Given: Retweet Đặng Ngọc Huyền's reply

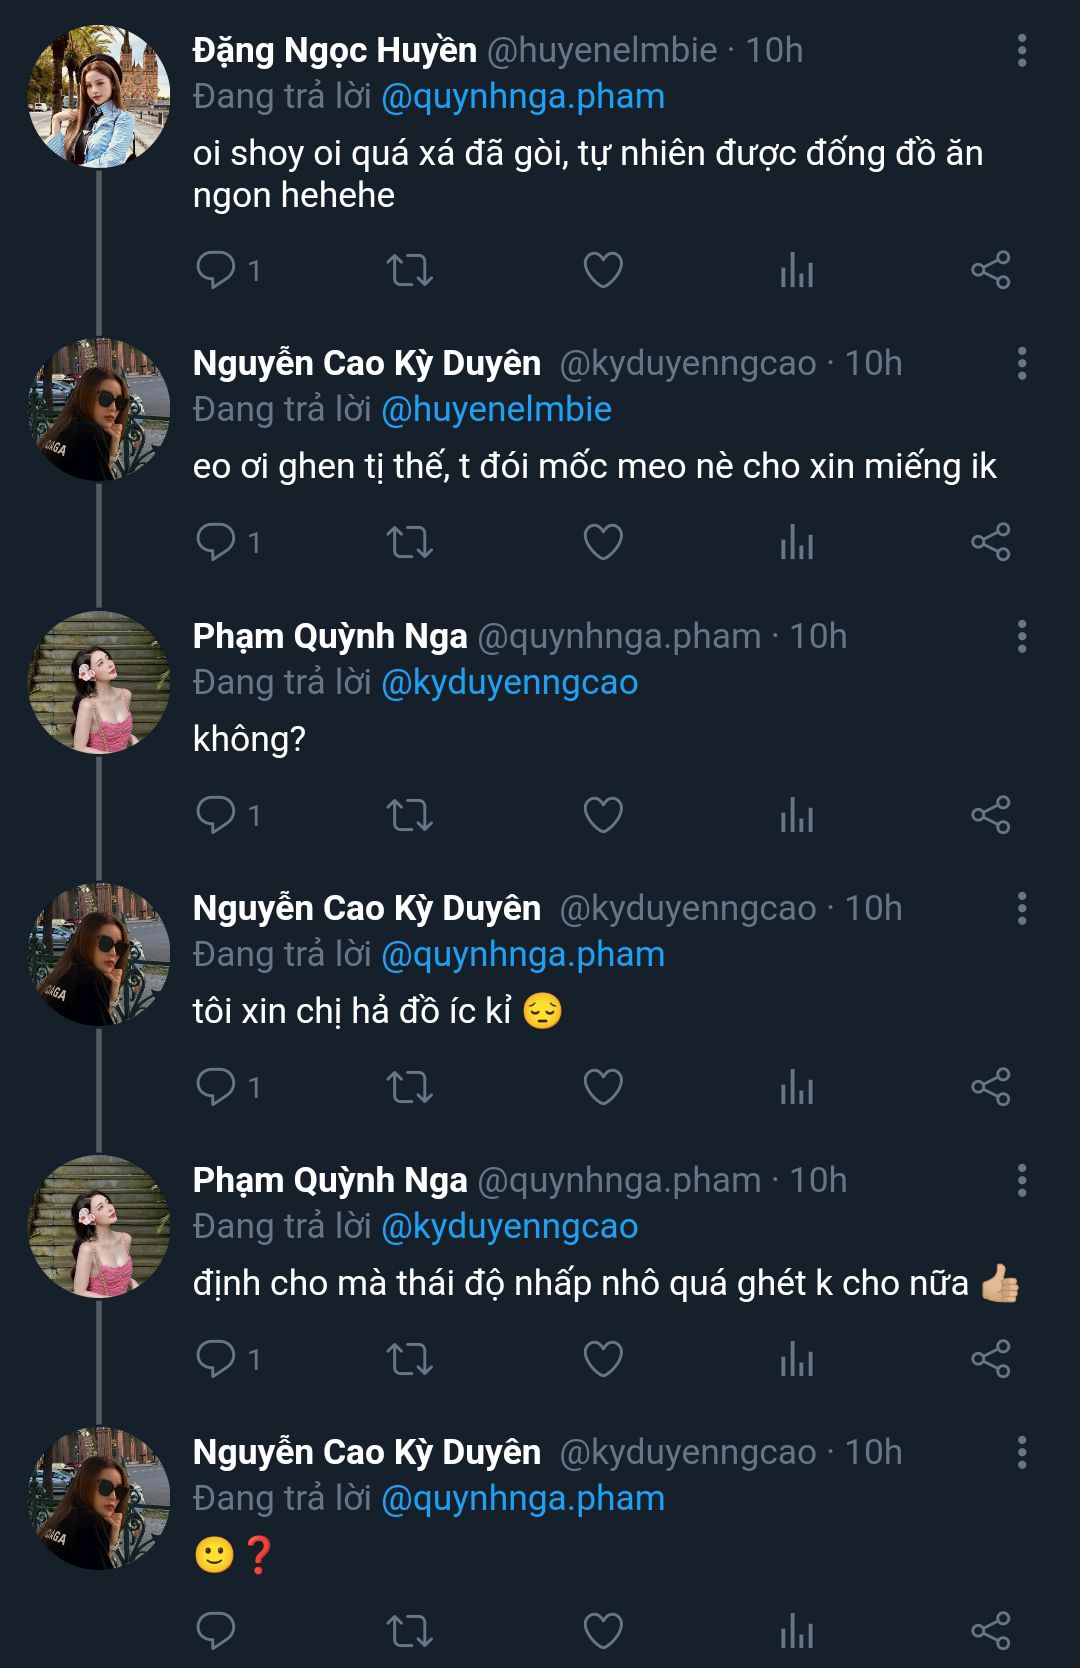Looking at the screenshot, I should click(409, 270).
